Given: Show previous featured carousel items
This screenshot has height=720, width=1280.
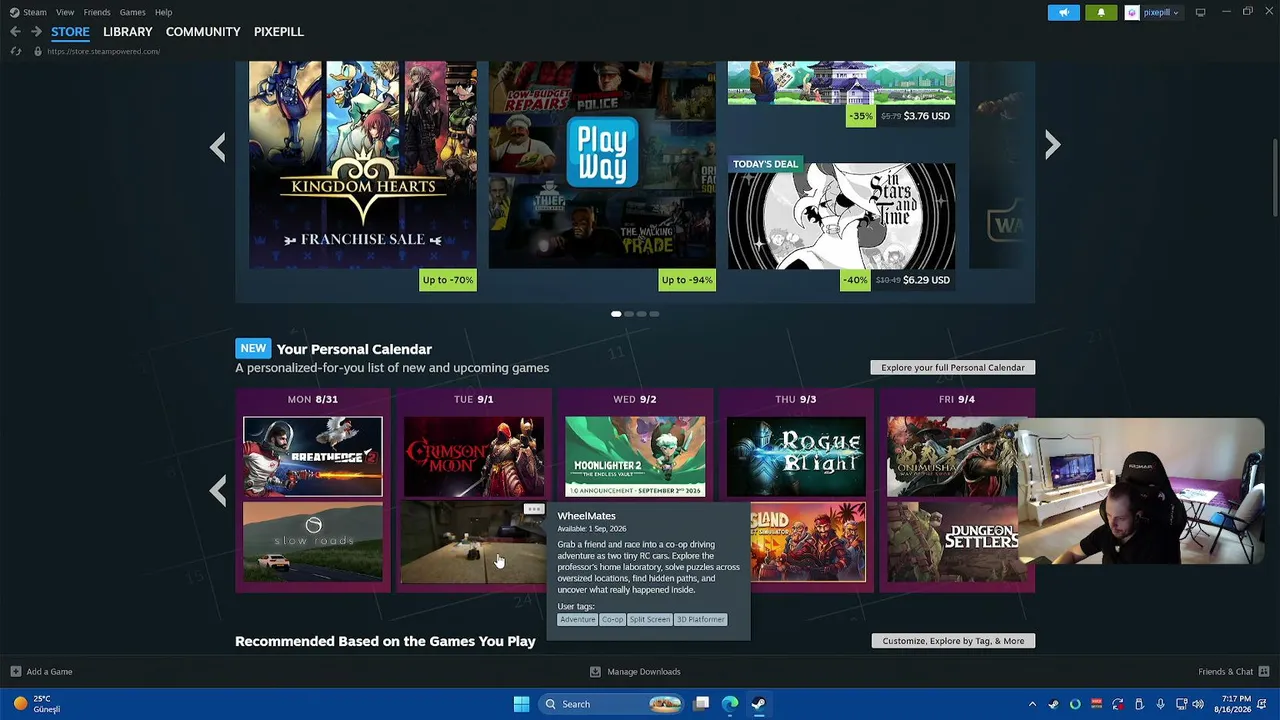Looking at the screenshot, I should click(218, 147).
